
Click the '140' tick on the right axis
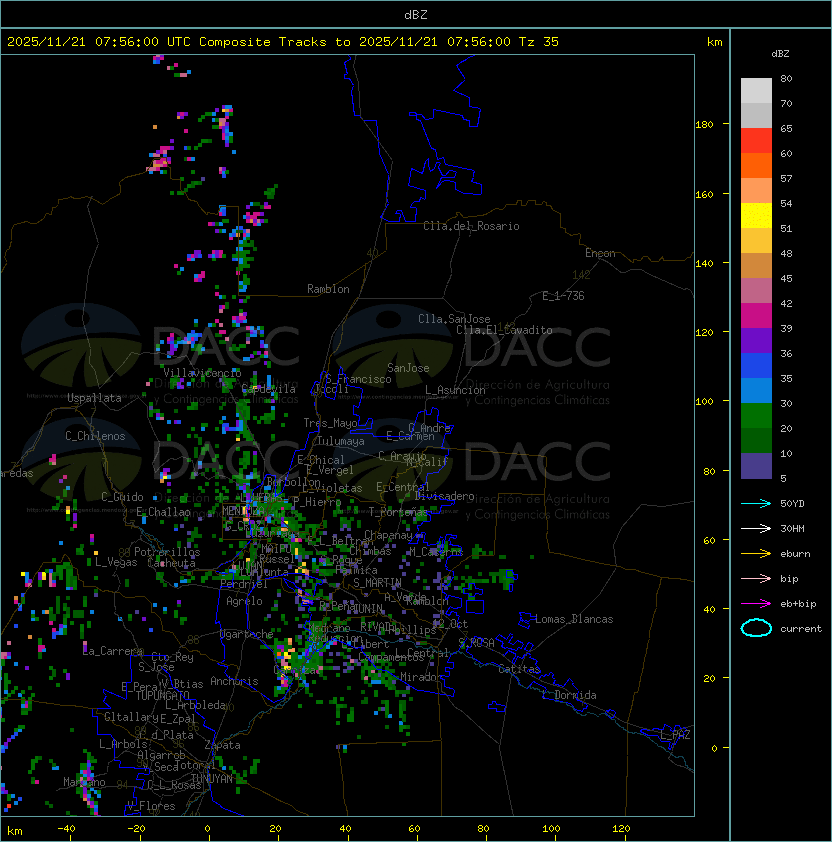coord(704,264)
